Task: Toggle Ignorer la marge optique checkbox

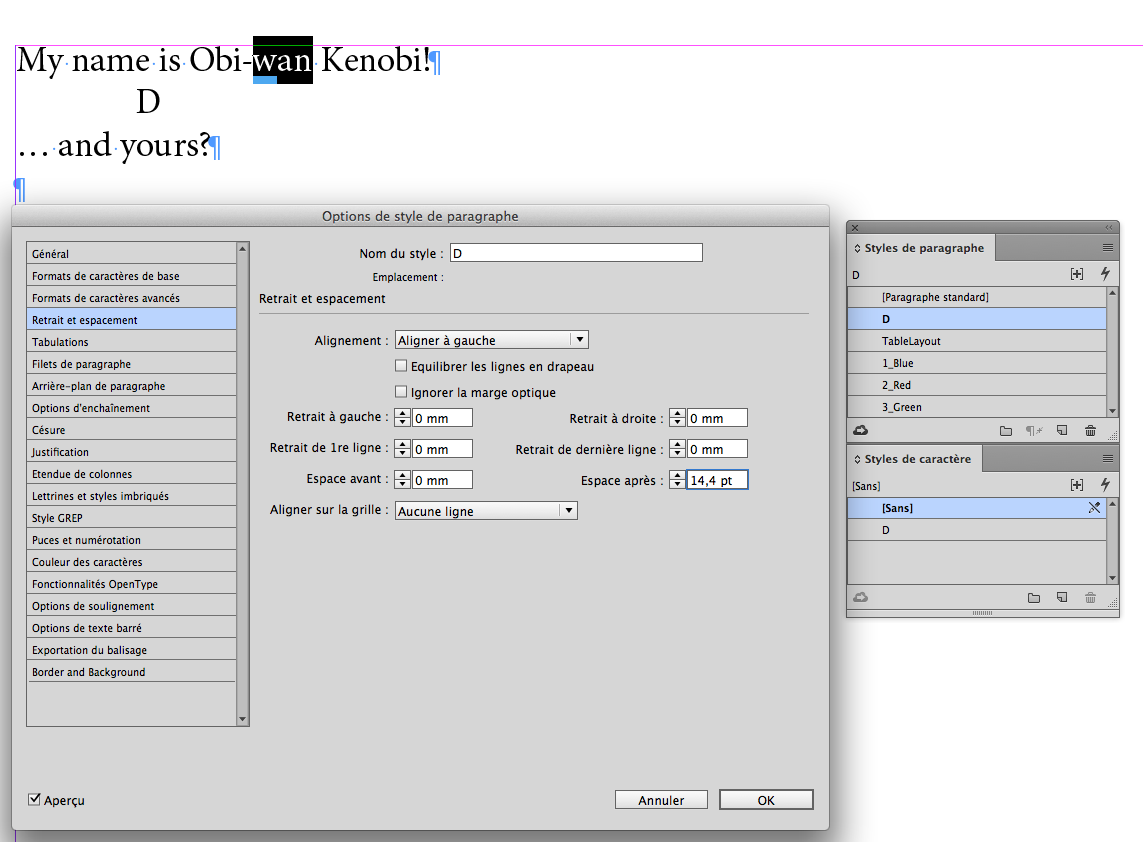Action: point(401,392)
